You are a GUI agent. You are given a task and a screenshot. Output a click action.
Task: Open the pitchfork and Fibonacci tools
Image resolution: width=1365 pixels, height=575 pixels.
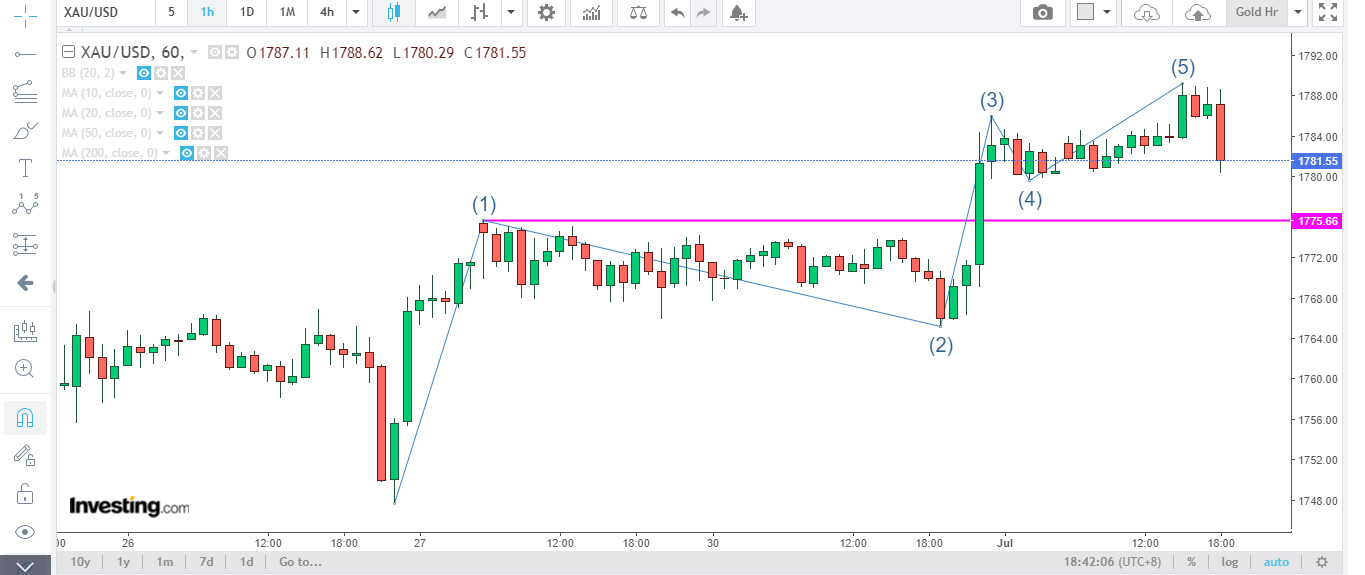point(25,91)
